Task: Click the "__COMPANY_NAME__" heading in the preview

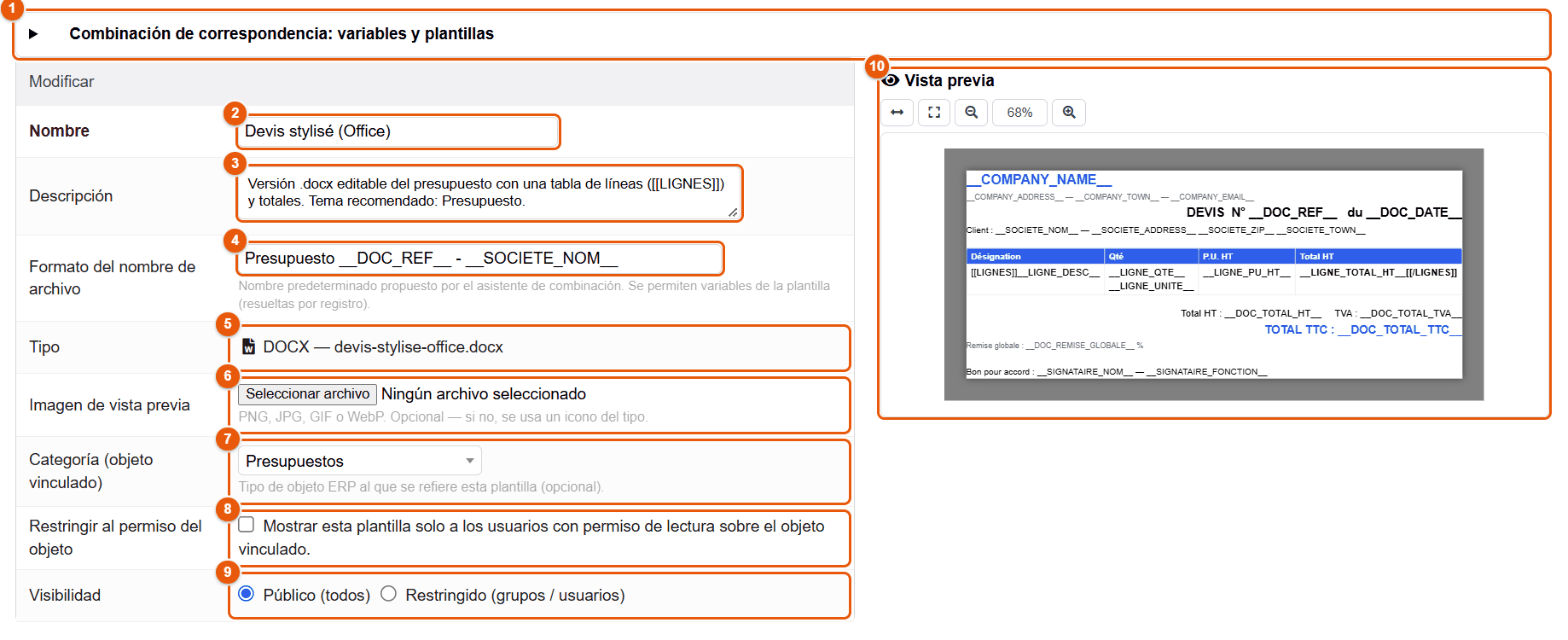Action: pos(1039,180)
